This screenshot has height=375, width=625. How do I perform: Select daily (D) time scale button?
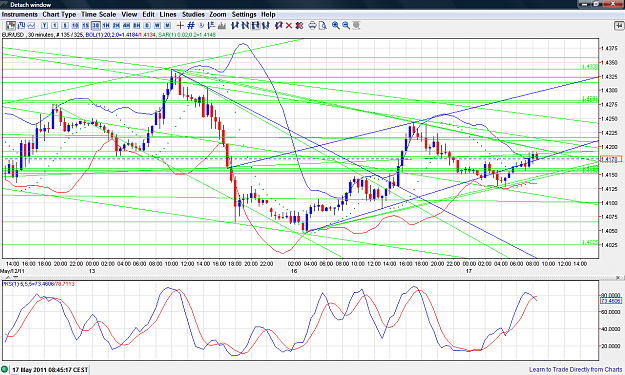[147, 26]
